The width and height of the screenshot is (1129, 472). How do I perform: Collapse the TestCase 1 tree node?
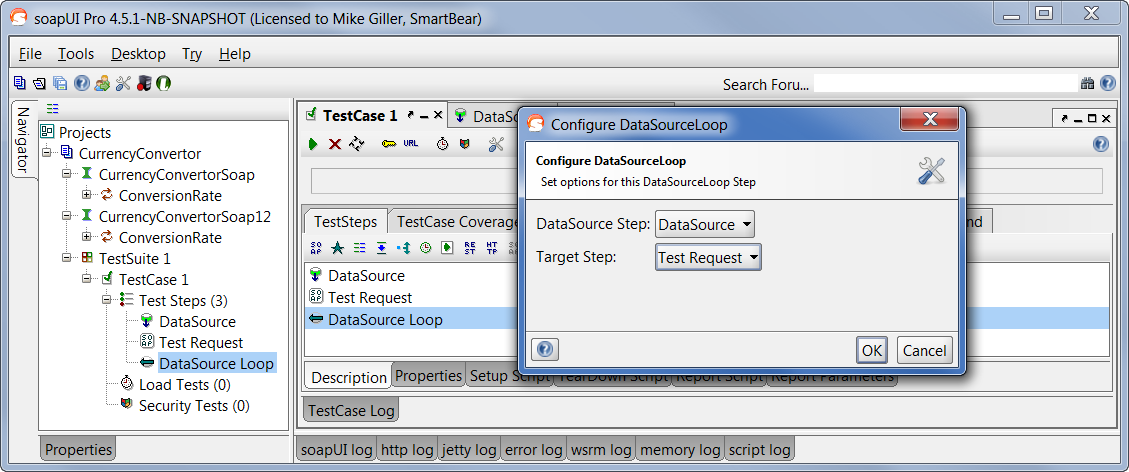pyautogui.click(x=87, y=279)
